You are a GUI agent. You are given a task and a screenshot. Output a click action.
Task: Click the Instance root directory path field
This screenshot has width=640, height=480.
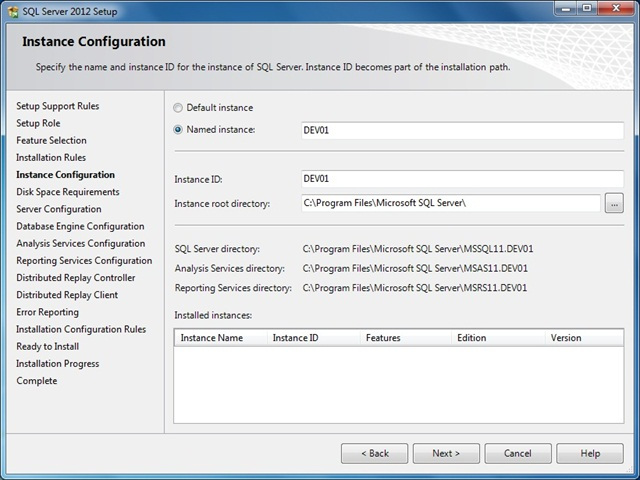coord(449,204)
